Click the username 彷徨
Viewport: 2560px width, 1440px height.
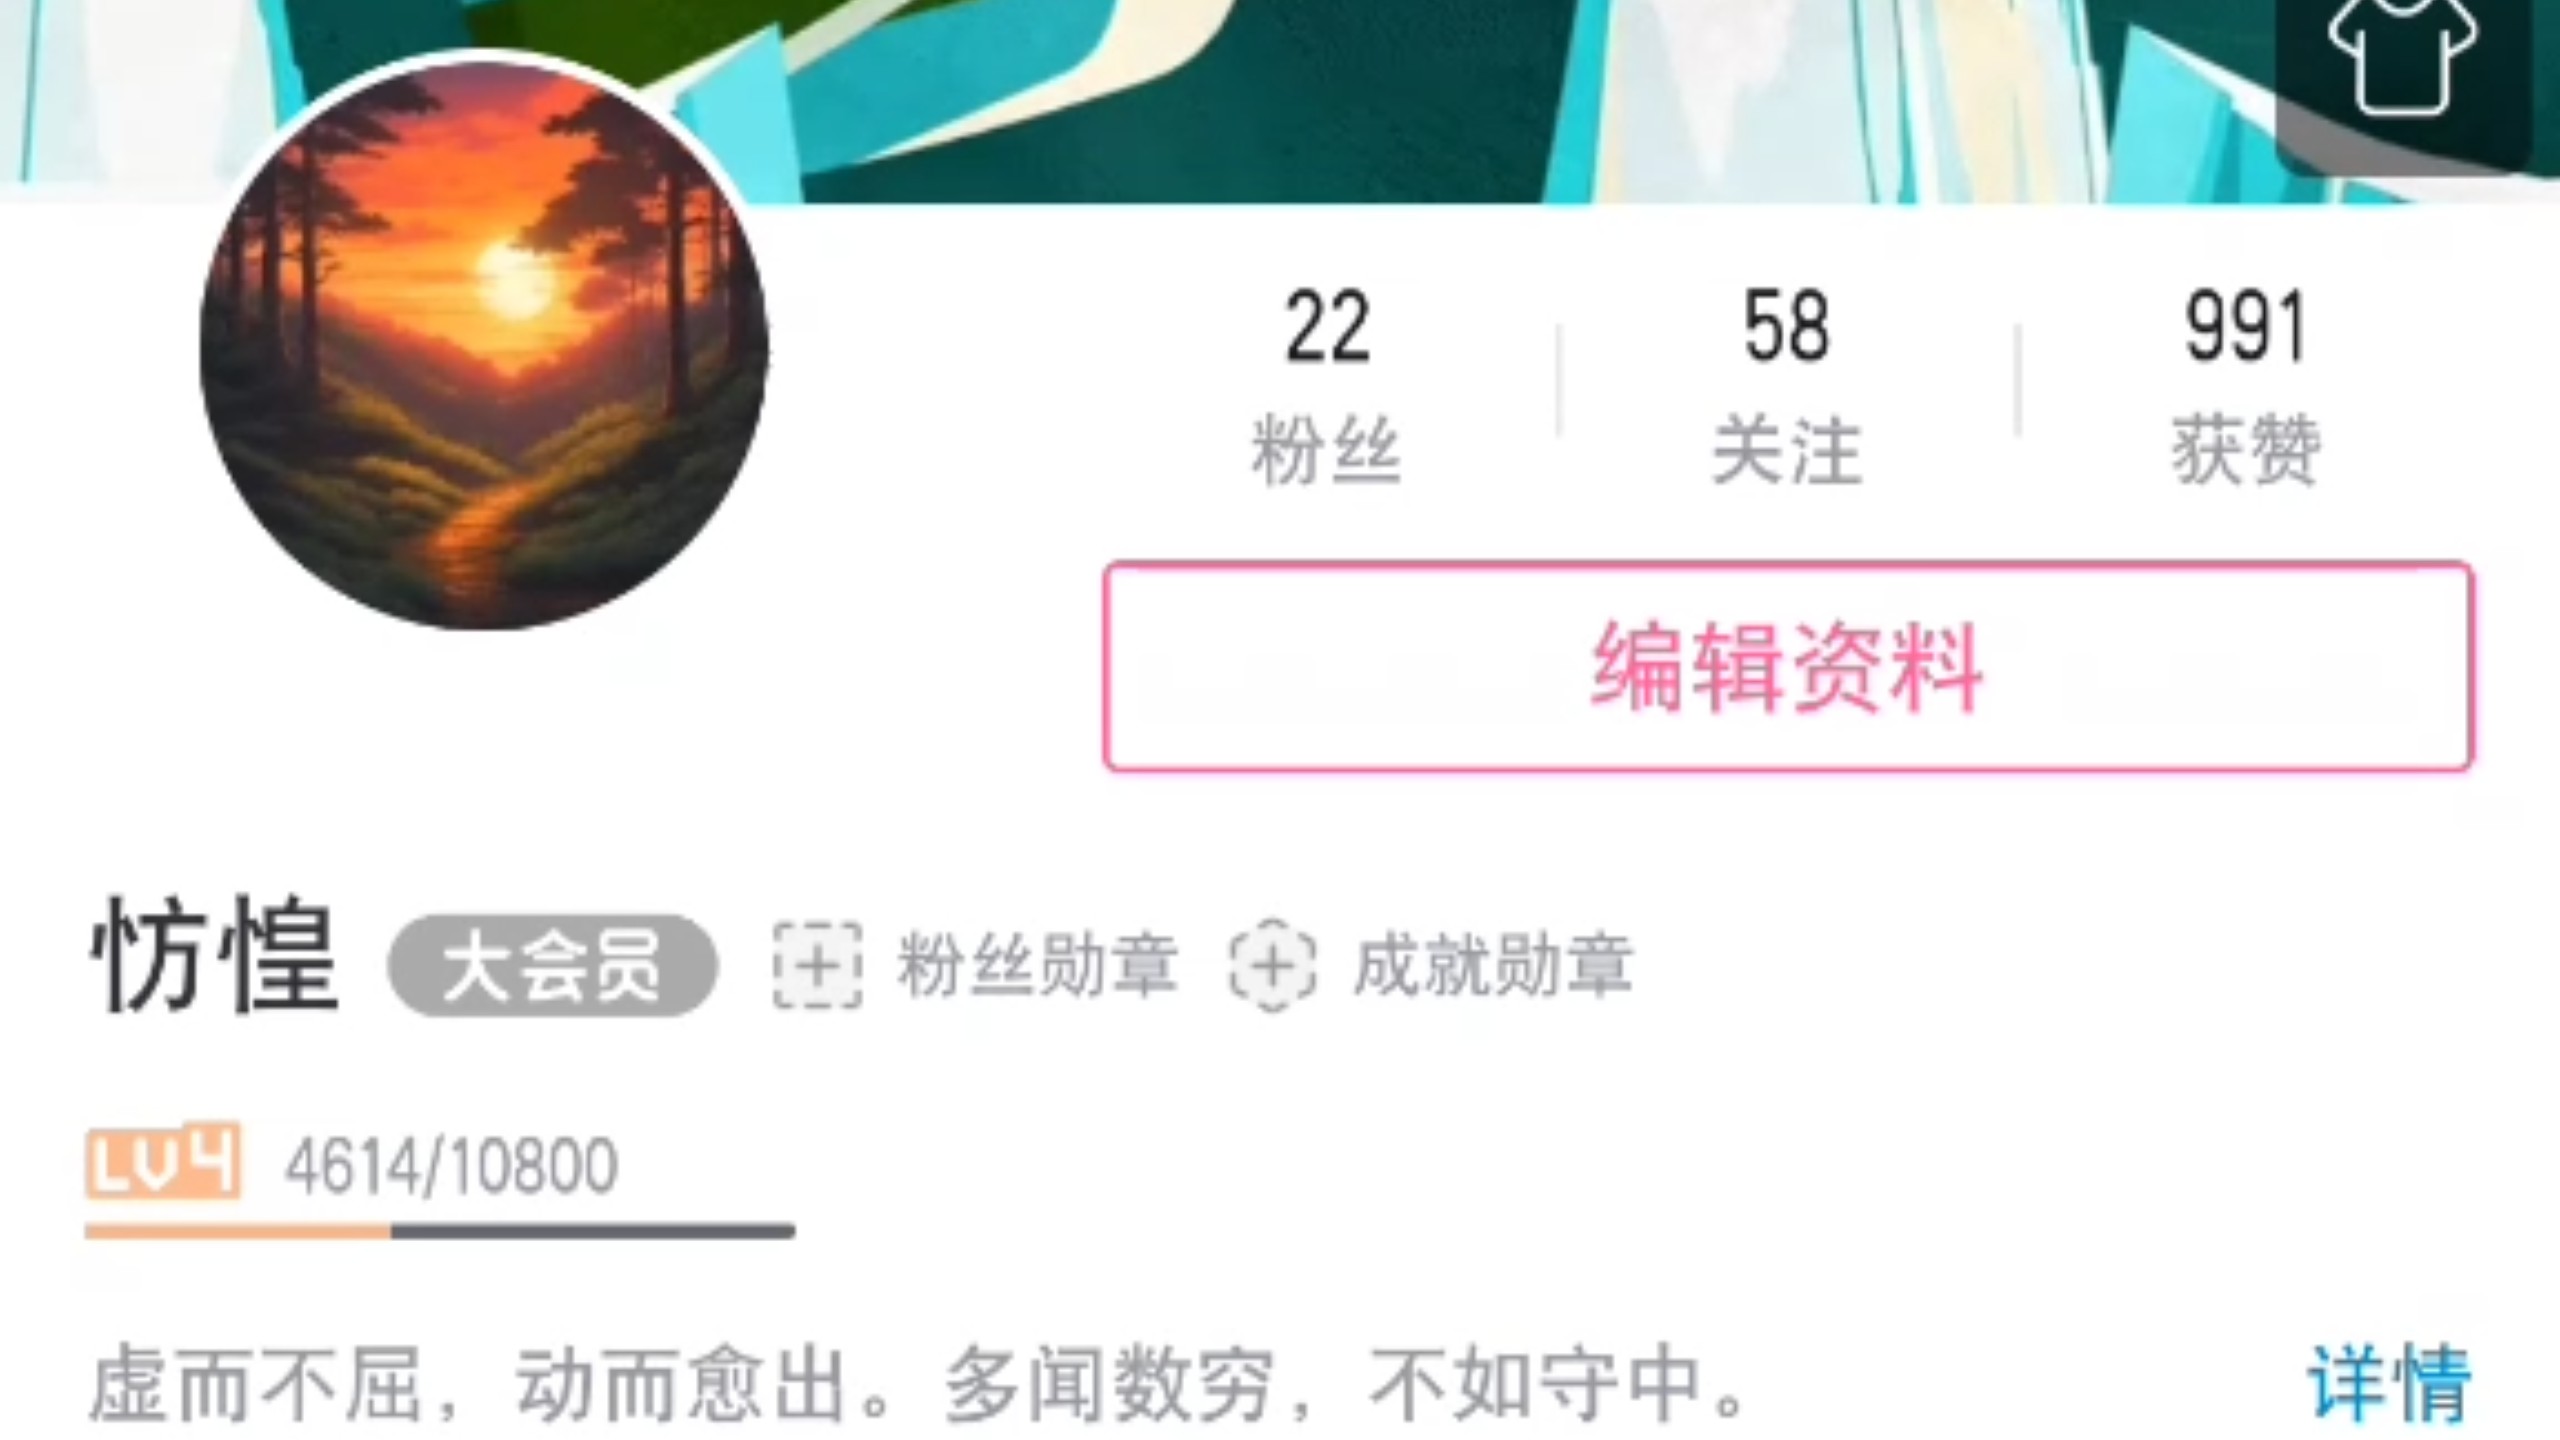coord(214,955)
